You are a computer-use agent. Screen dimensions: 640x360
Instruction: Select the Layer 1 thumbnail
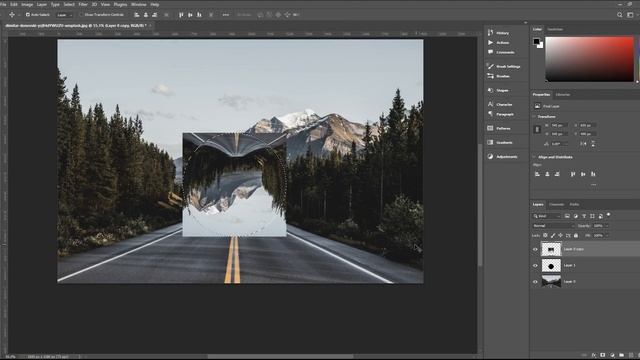pos(551,266)
